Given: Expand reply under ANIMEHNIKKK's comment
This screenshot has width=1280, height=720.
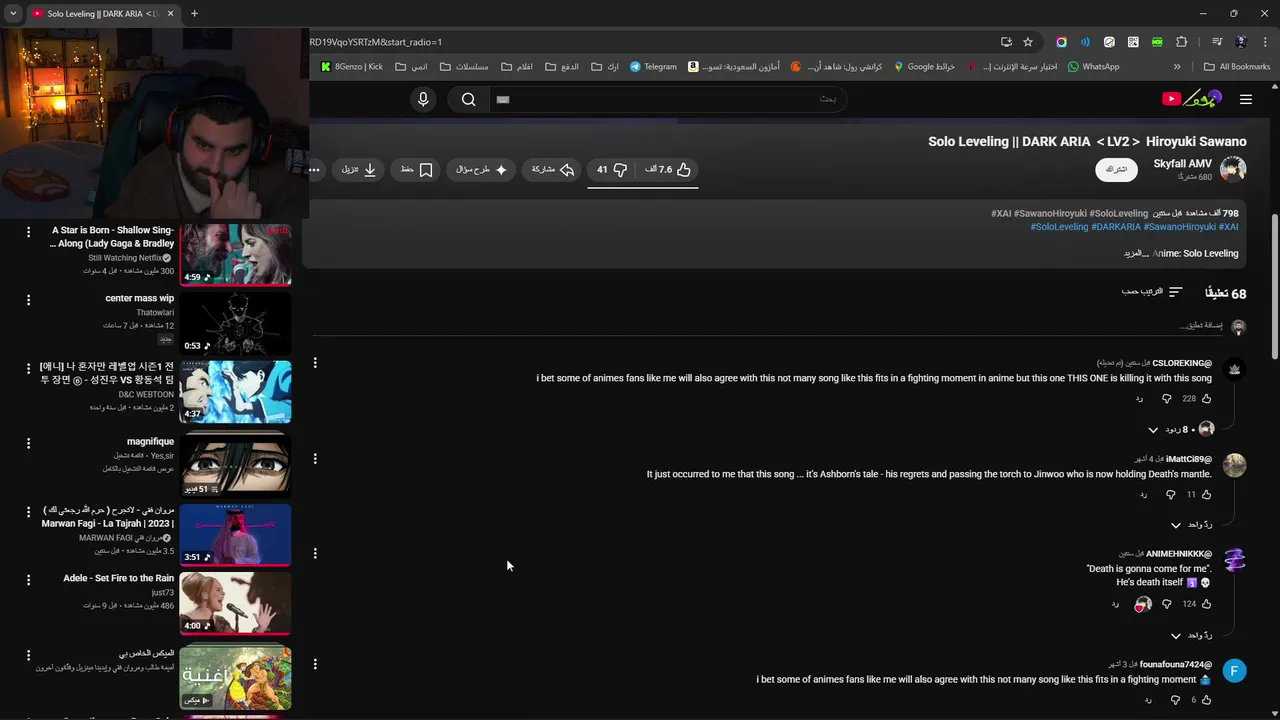Looking at the screenshot, I should click(x=1191, y=635).
